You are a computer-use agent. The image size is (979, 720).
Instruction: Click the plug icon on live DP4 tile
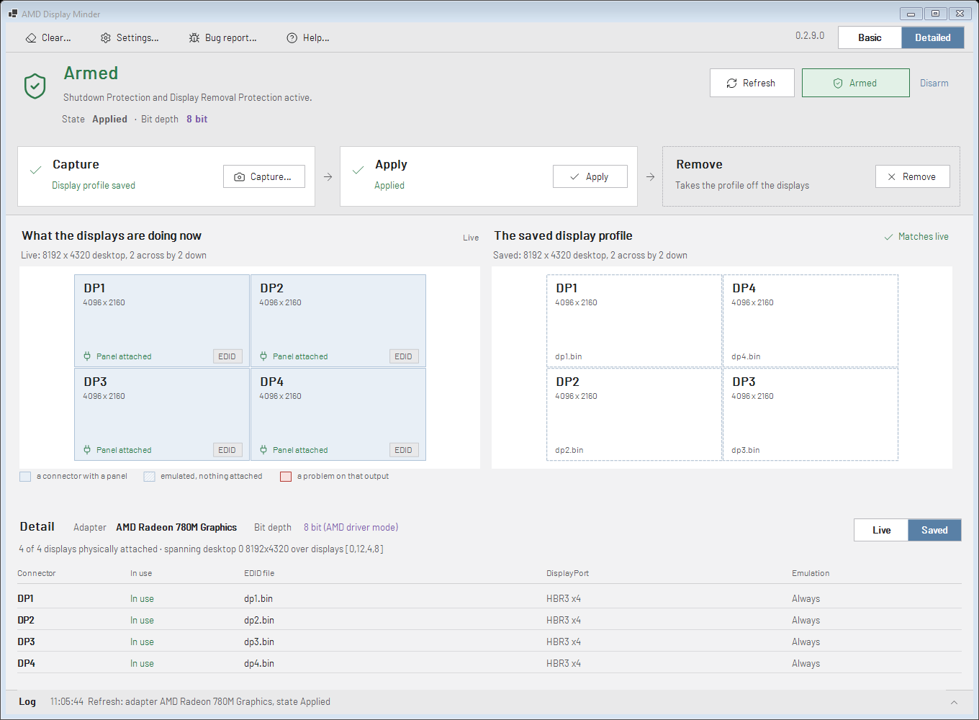point(263,450)
